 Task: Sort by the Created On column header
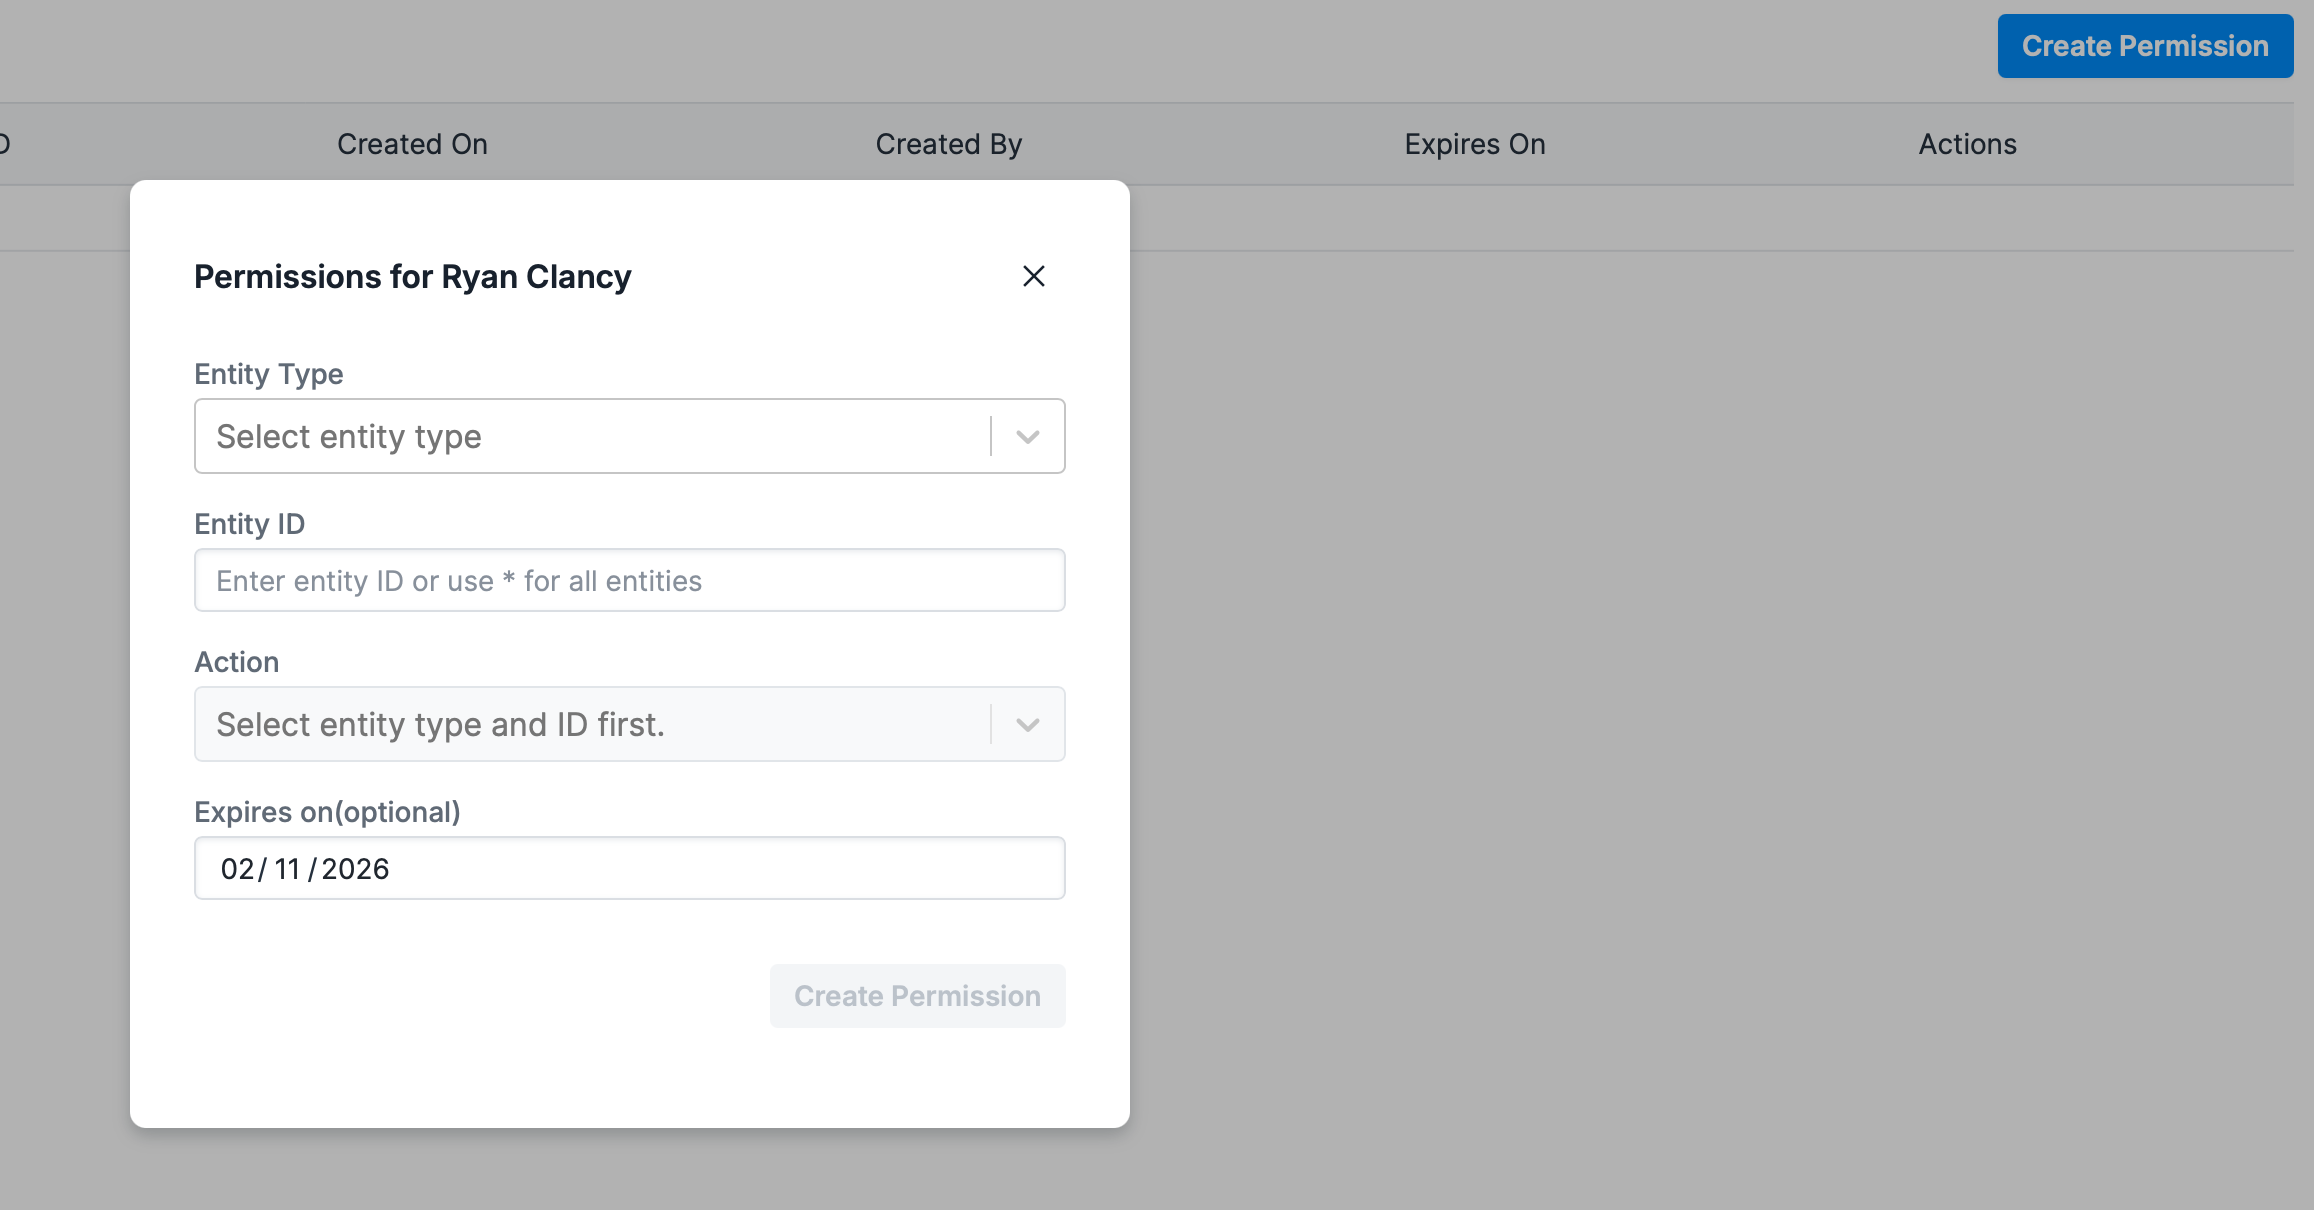(412, 144)
